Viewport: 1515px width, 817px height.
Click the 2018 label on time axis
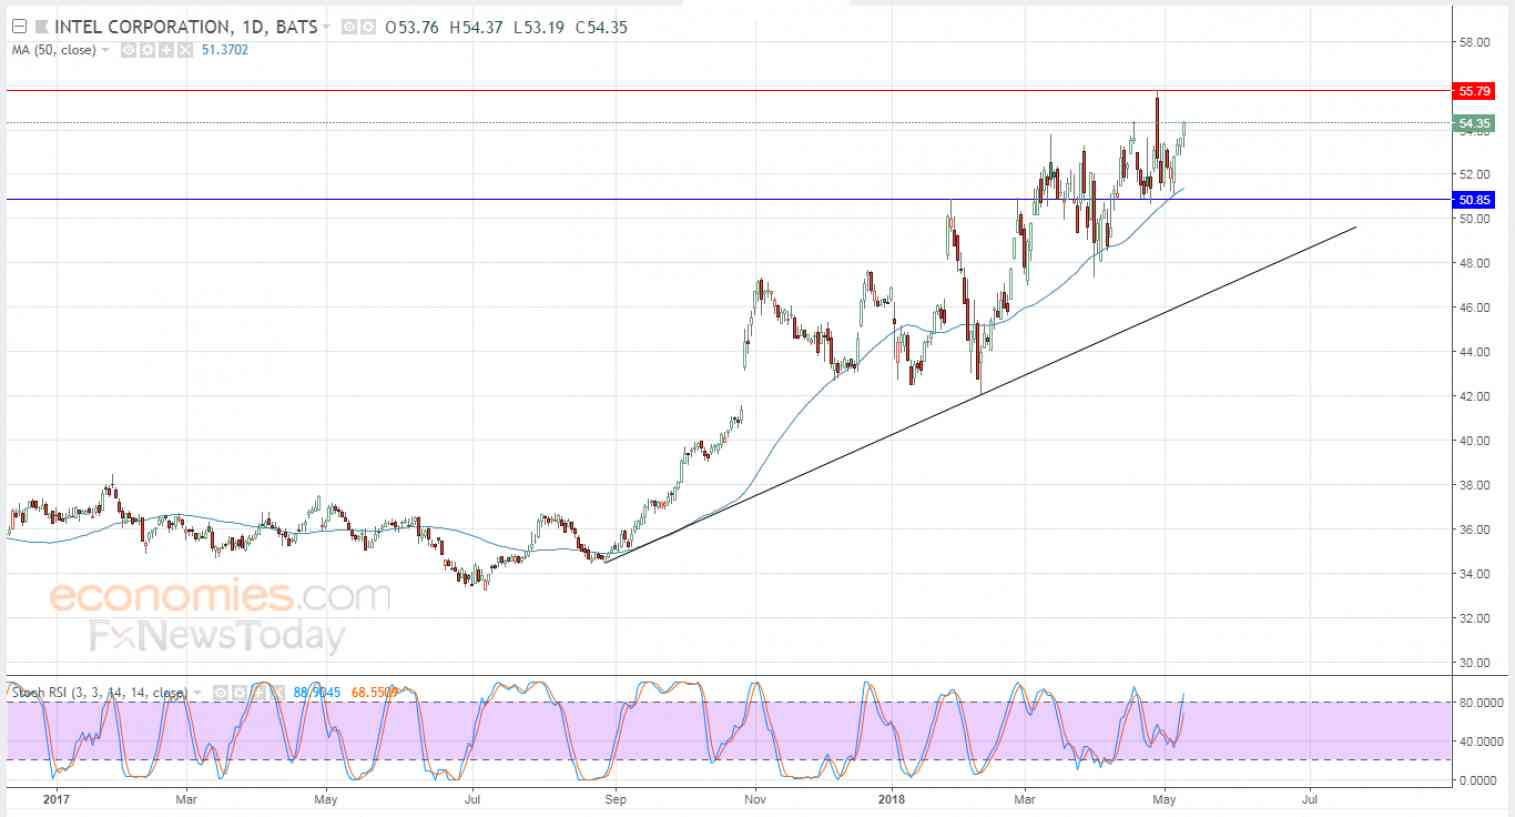point(890,800)
